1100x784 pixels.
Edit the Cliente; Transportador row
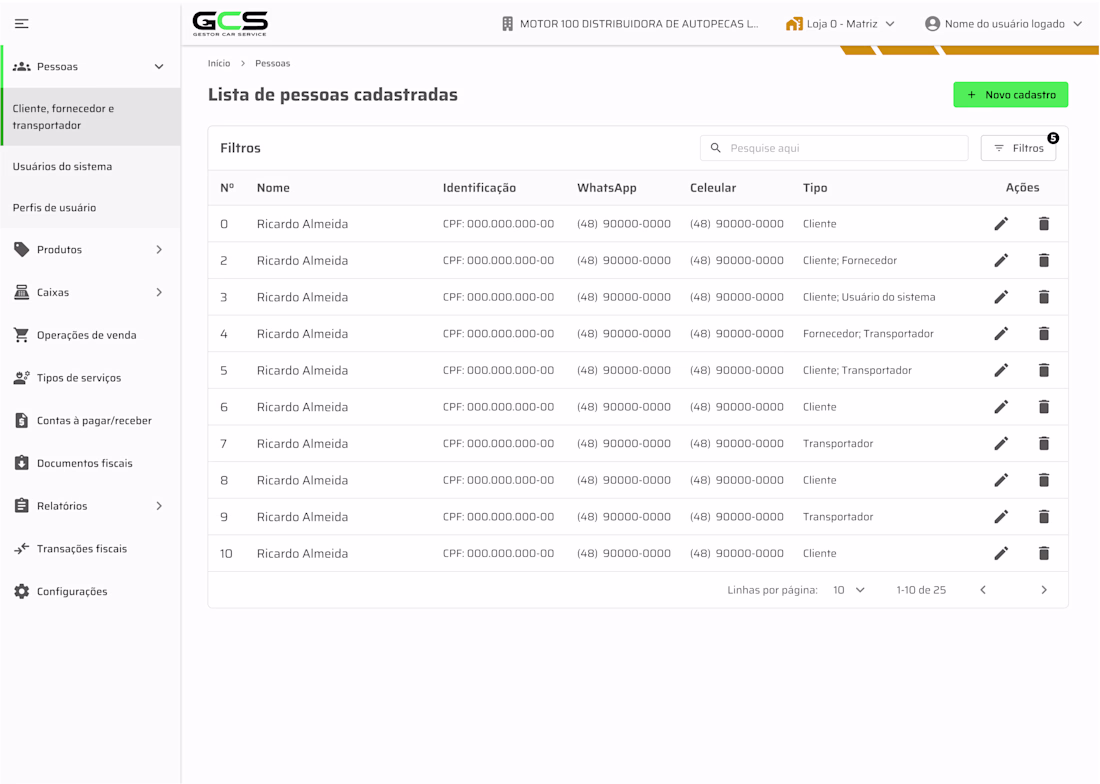coord(1001,370)
